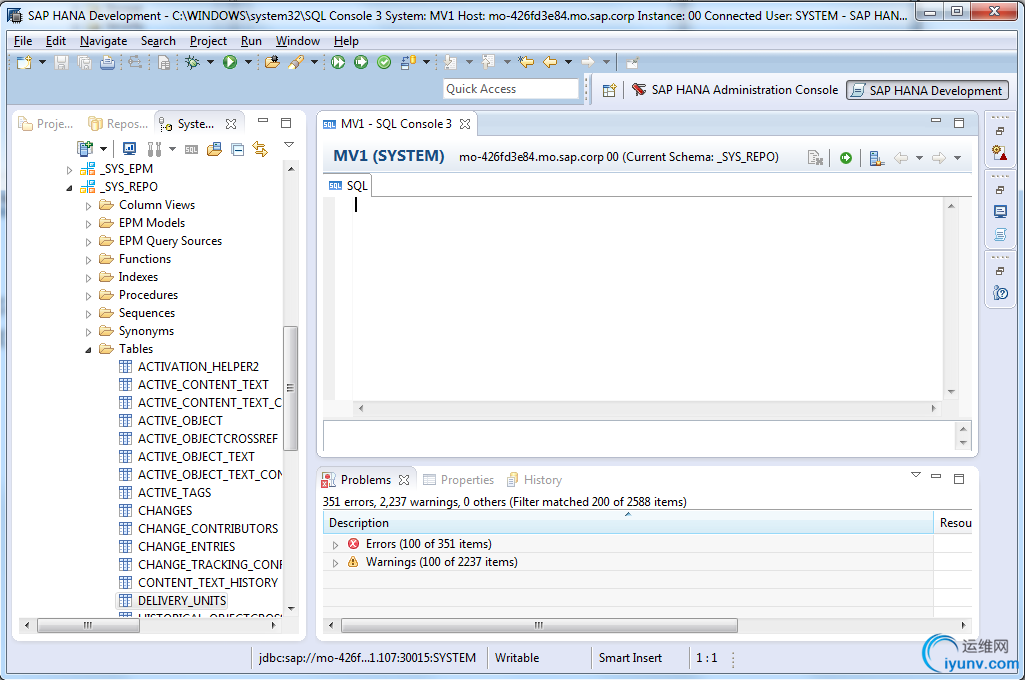Switch to the History tab
1025x680 pixels.
coord(535,480)
